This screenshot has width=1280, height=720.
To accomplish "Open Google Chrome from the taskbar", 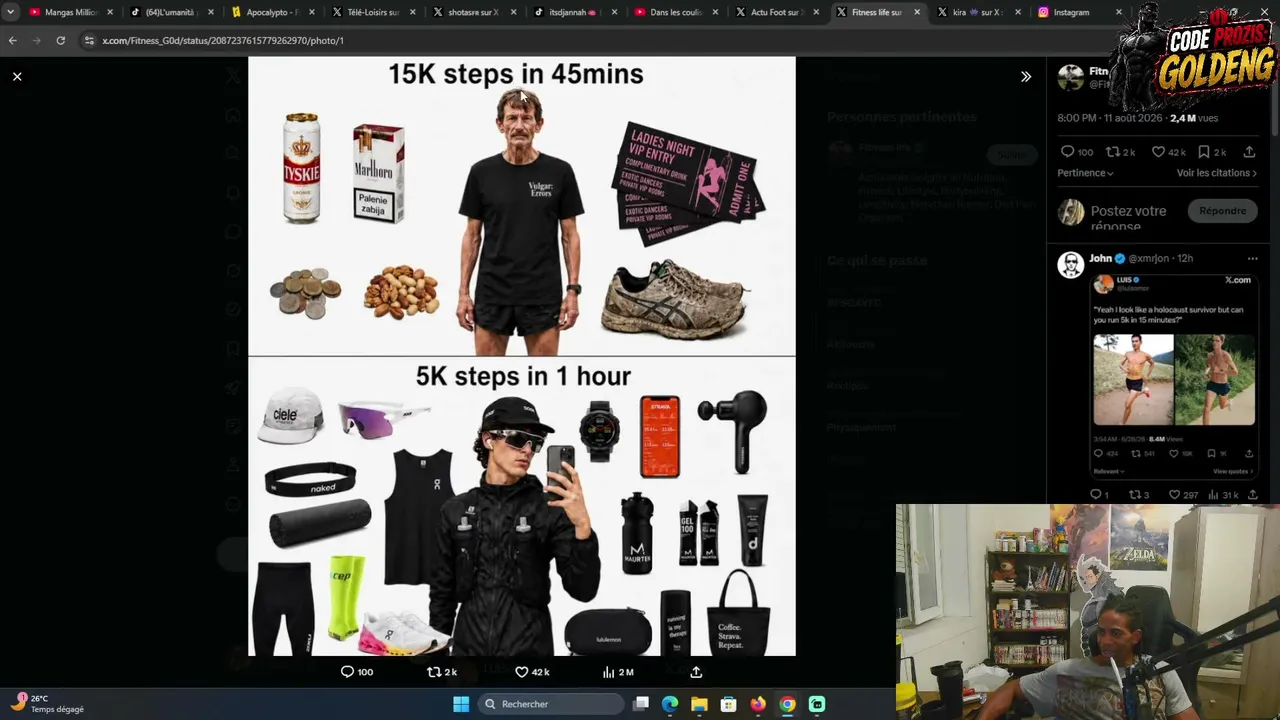I will pyautogui.click(x=787, y=704).
